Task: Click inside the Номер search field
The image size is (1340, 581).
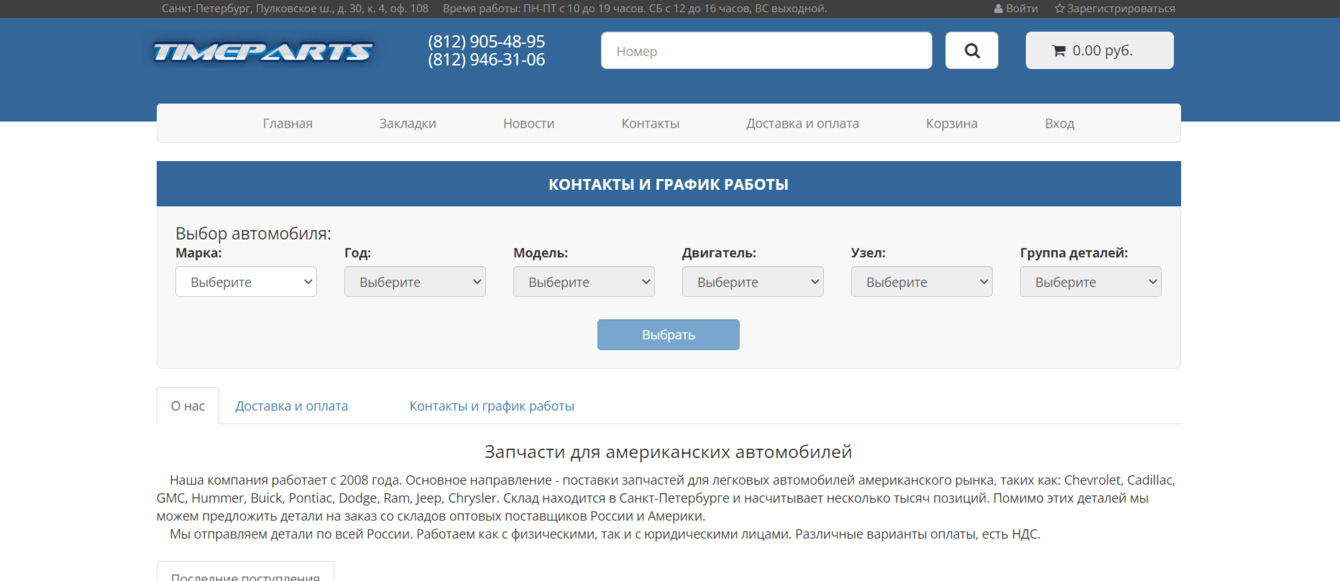Action: (766, 49)
